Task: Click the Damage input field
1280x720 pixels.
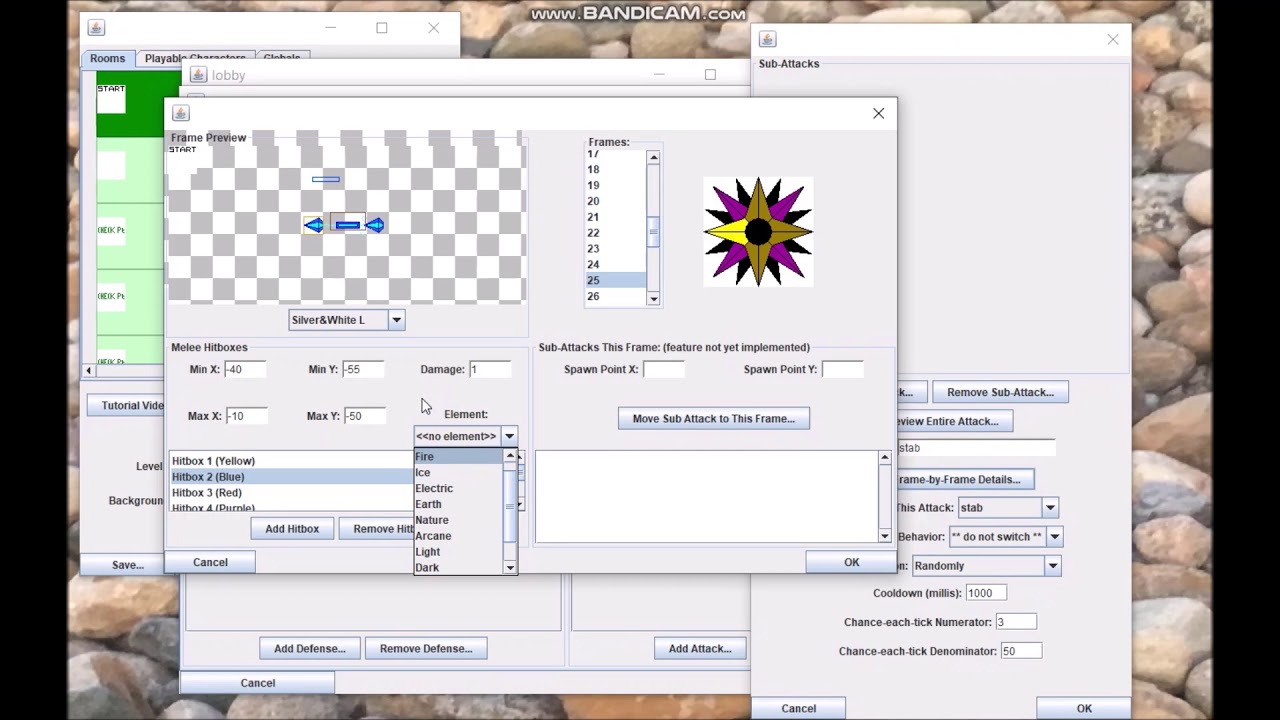Action: click(x=490, y=369)
